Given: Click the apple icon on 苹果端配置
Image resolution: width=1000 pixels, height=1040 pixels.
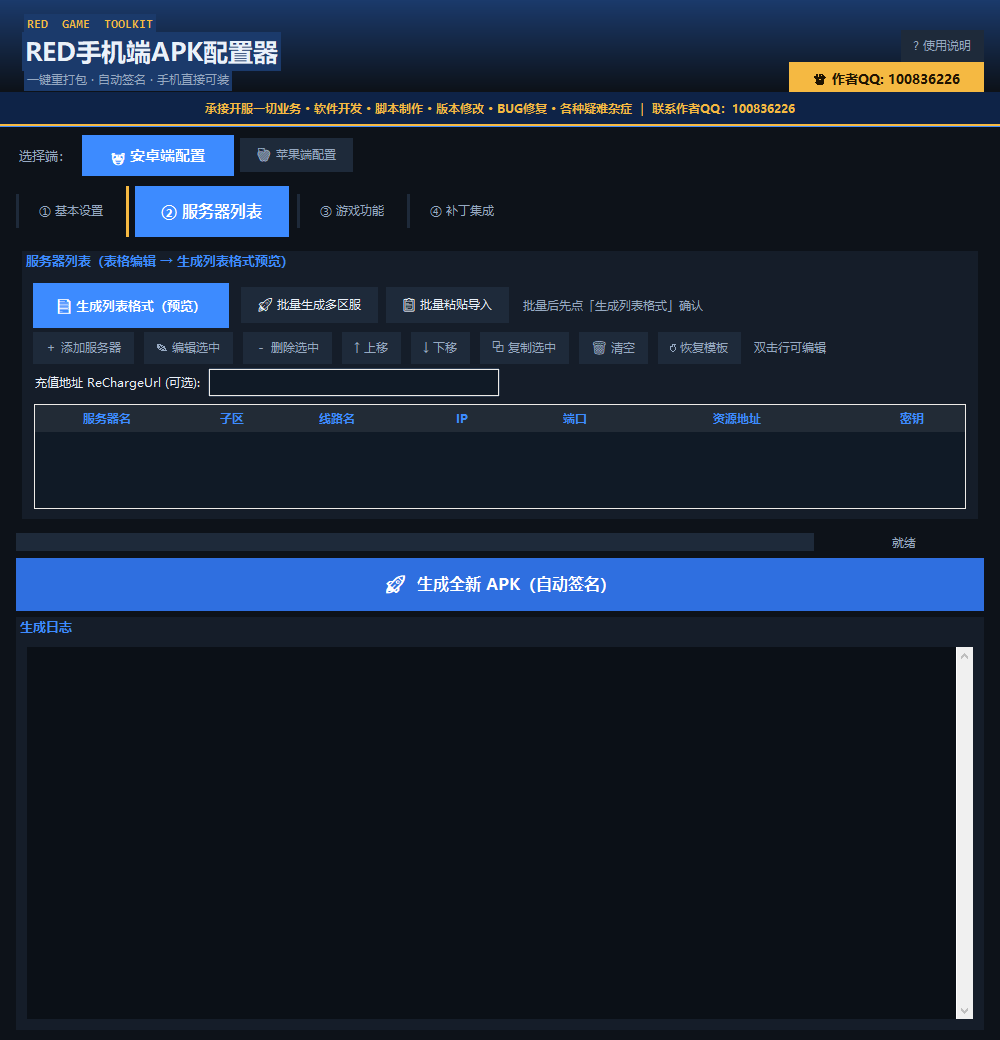Looking at the screenshot, I should 264,155.
